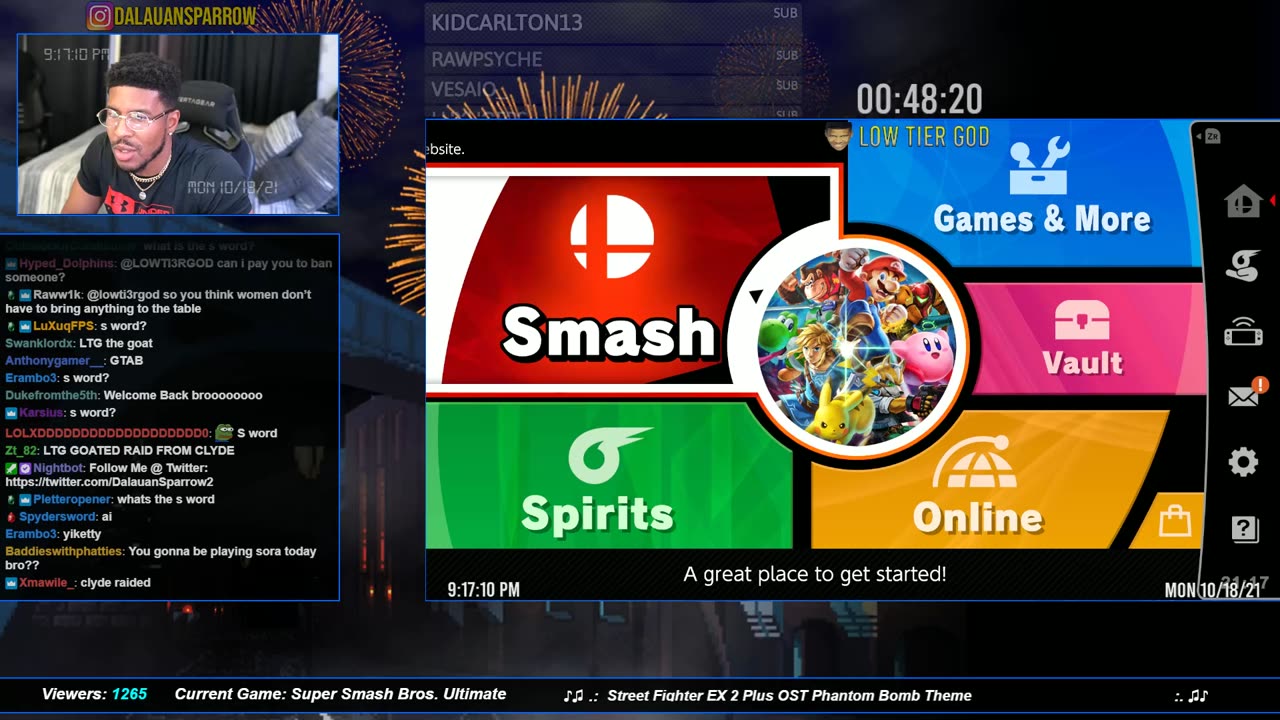This screenshot has width=1280, height=720.
Task: Click subscriber name RAWPSYCHE
Action: click(x=486, y=60)
